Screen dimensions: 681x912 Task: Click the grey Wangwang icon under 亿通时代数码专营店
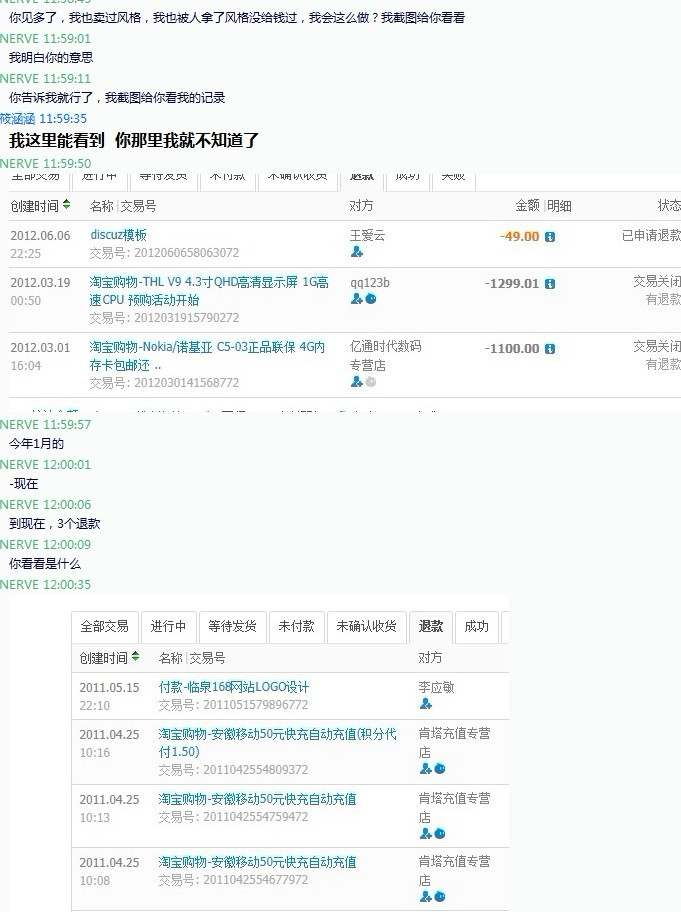(371, 381)
